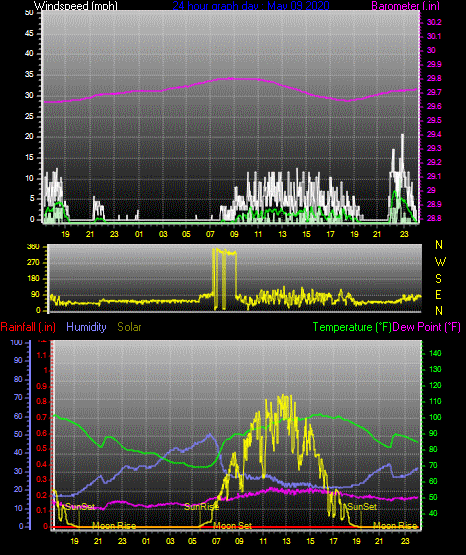Click the 1.1 value on the red rainfall axis
Screen dimensions: 466x555
coord(42,355)
